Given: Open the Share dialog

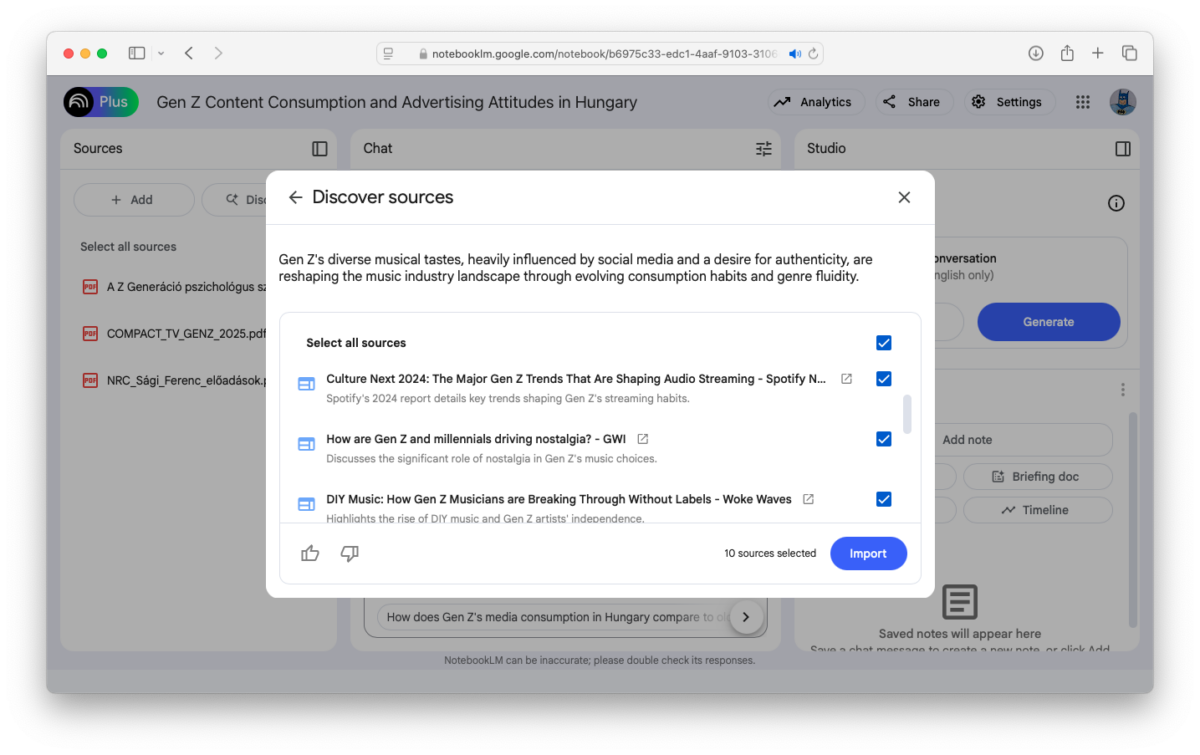Looking at the screenshot, I should coord(912,102).
